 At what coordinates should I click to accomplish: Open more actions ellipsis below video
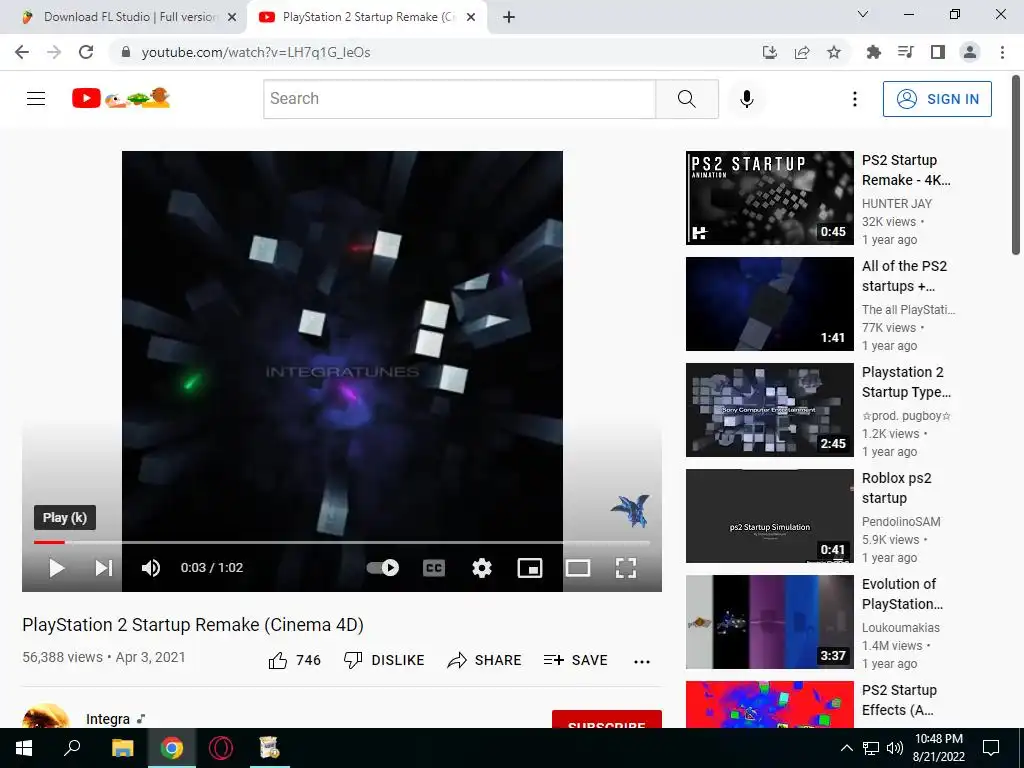642,662
